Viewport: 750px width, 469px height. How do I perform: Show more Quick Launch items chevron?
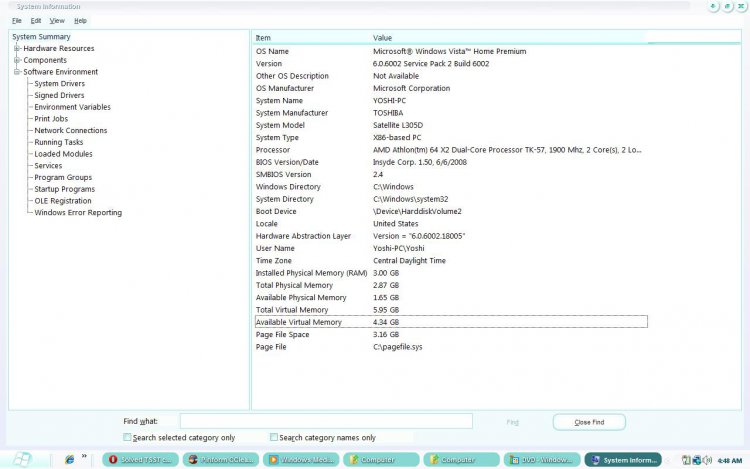coord(84,457)
